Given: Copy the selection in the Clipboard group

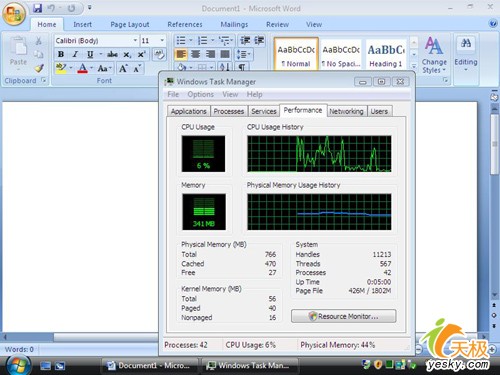Looking at the screenshot, I should coord(39,54).
